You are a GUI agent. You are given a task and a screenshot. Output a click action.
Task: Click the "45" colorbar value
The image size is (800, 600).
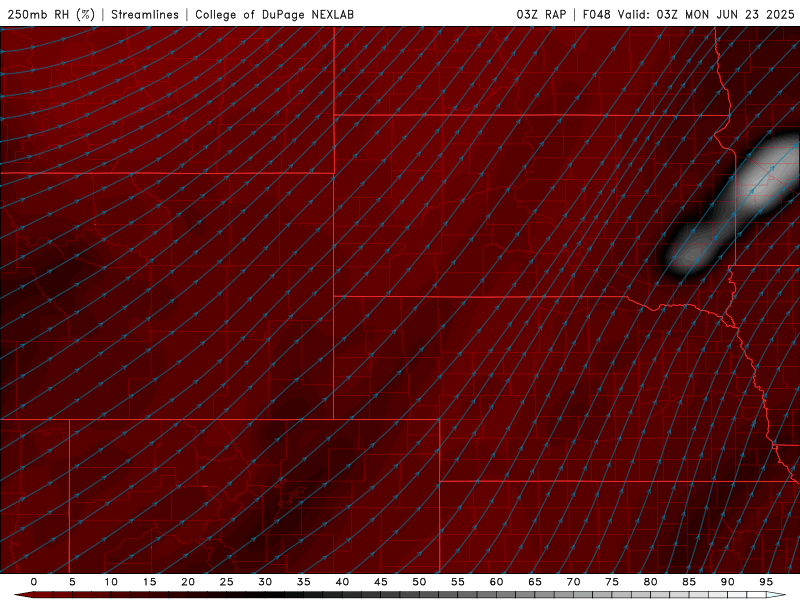click(381, 582)
